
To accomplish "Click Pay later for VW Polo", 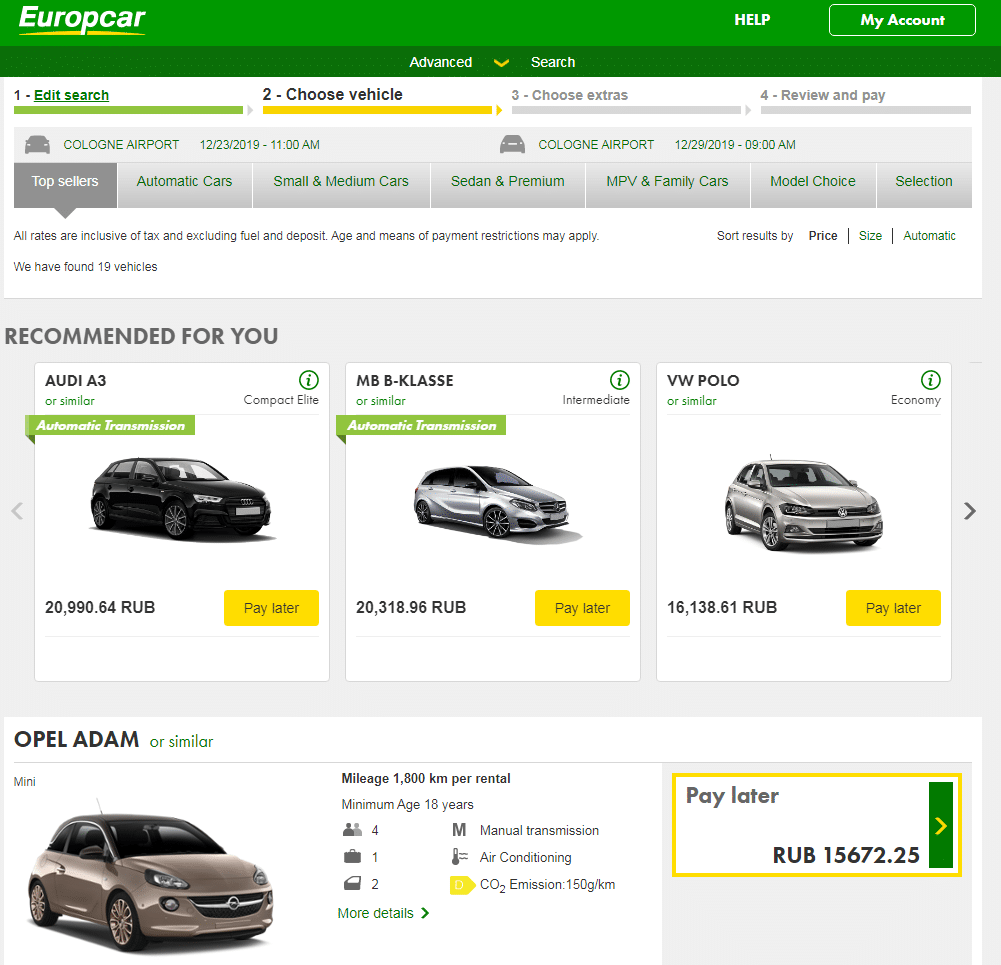I will point(893,608).
